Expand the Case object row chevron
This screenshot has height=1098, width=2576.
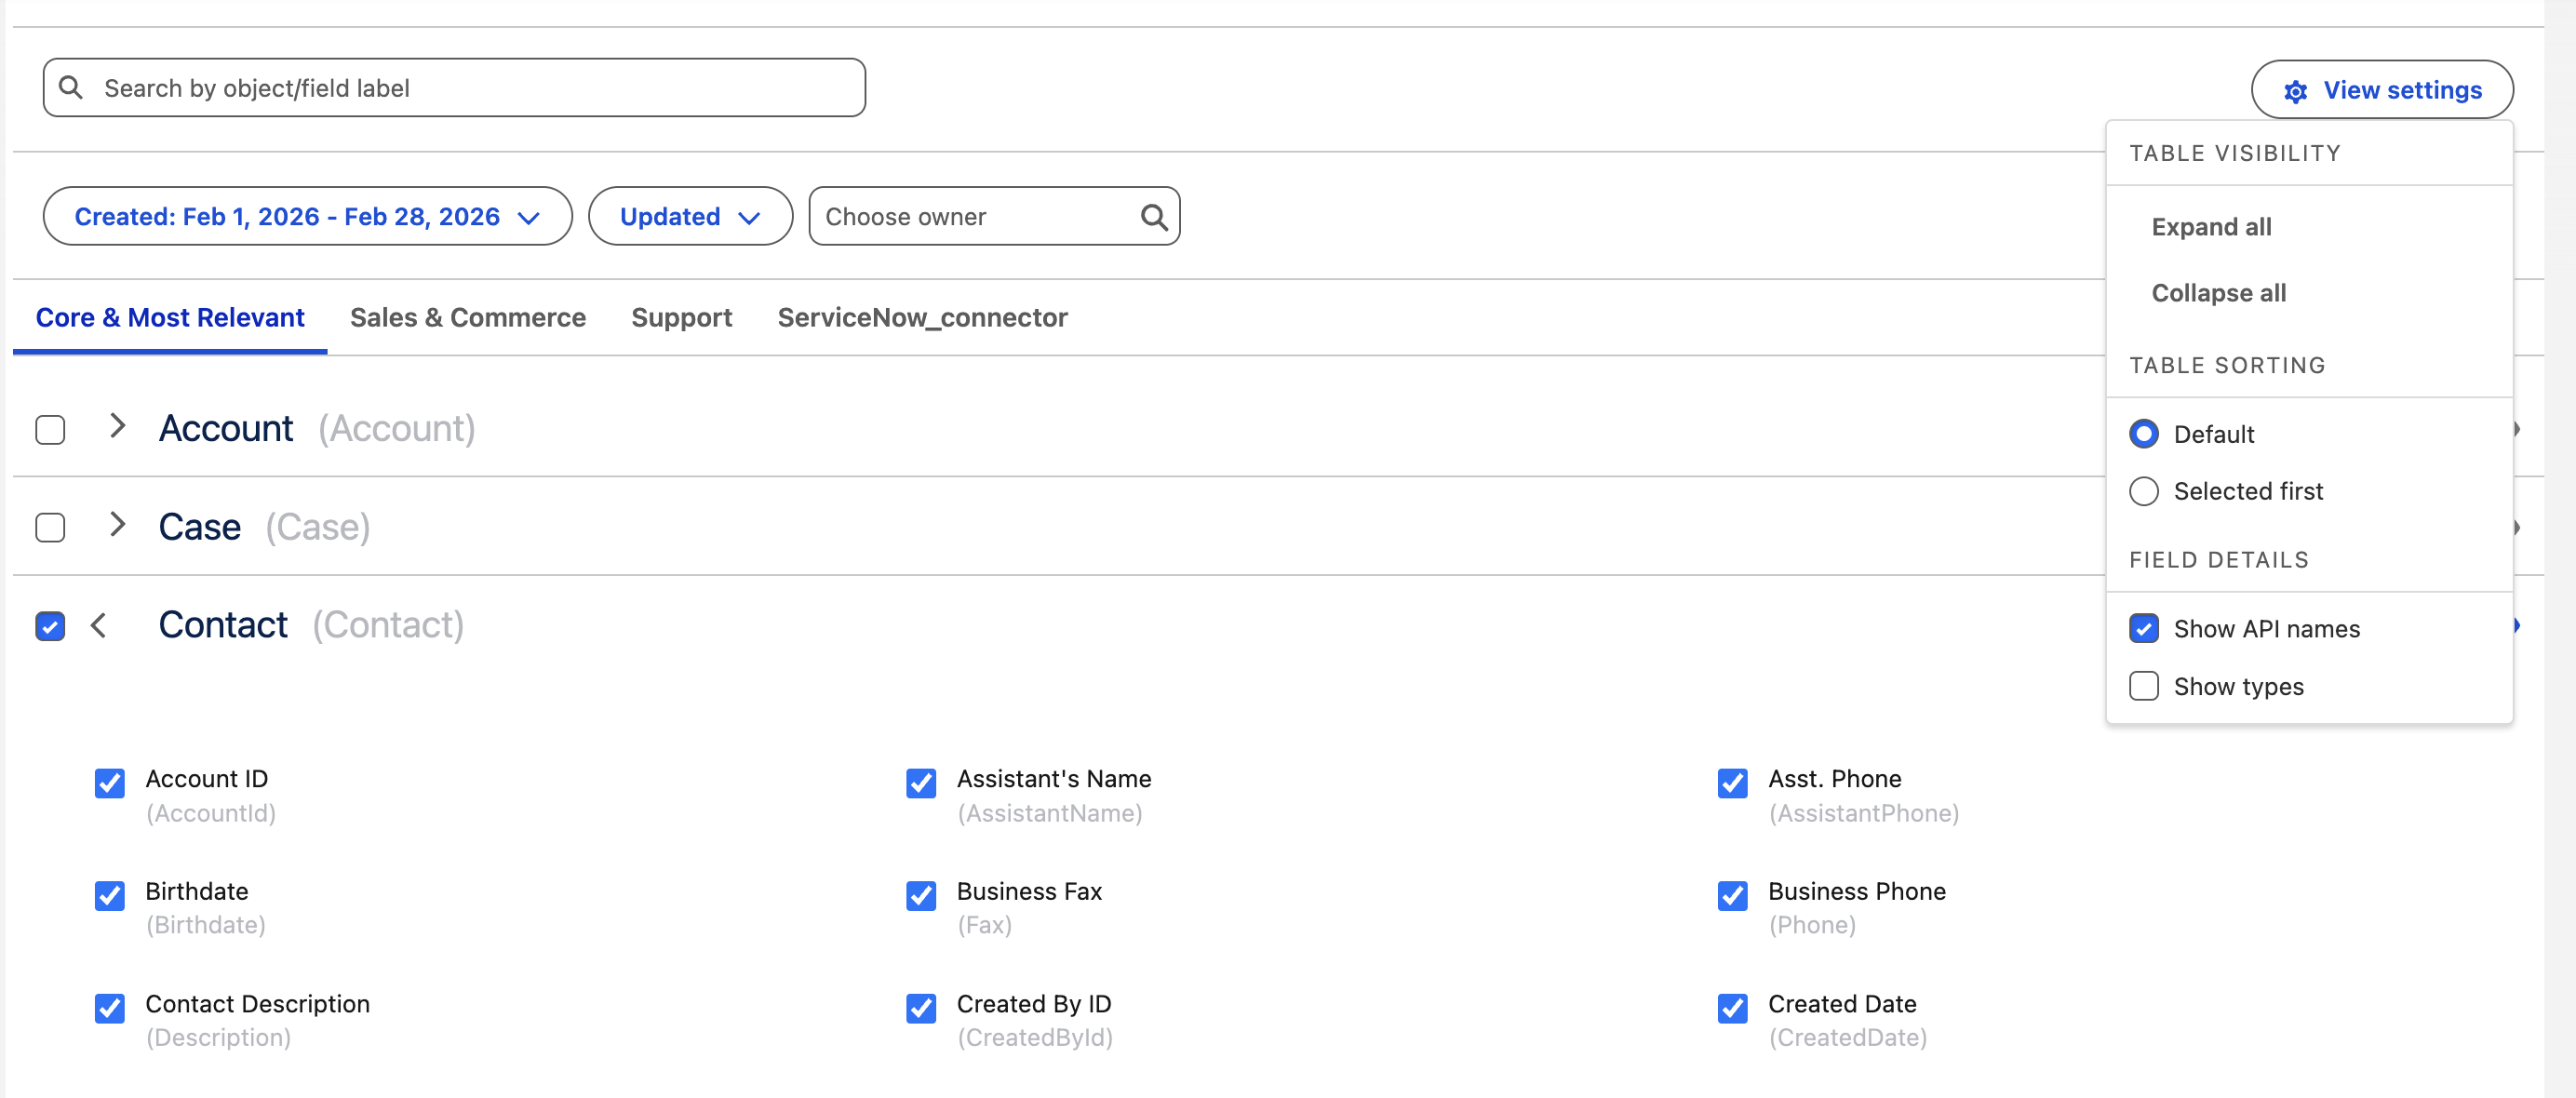pos(117,525)
